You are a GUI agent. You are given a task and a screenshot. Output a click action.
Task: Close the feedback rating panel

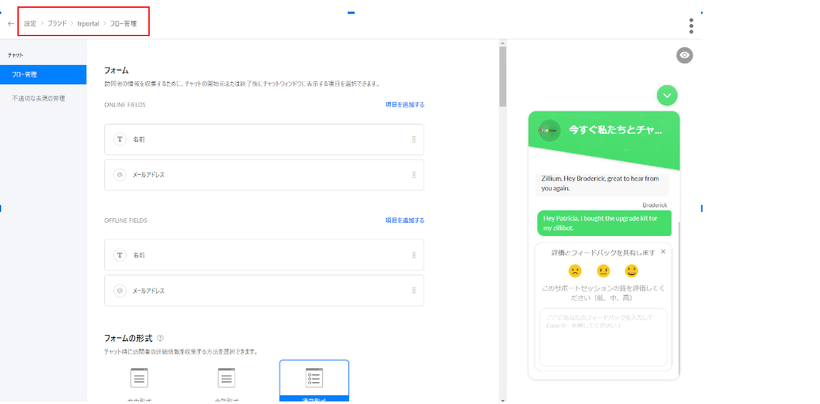point(663,252)
